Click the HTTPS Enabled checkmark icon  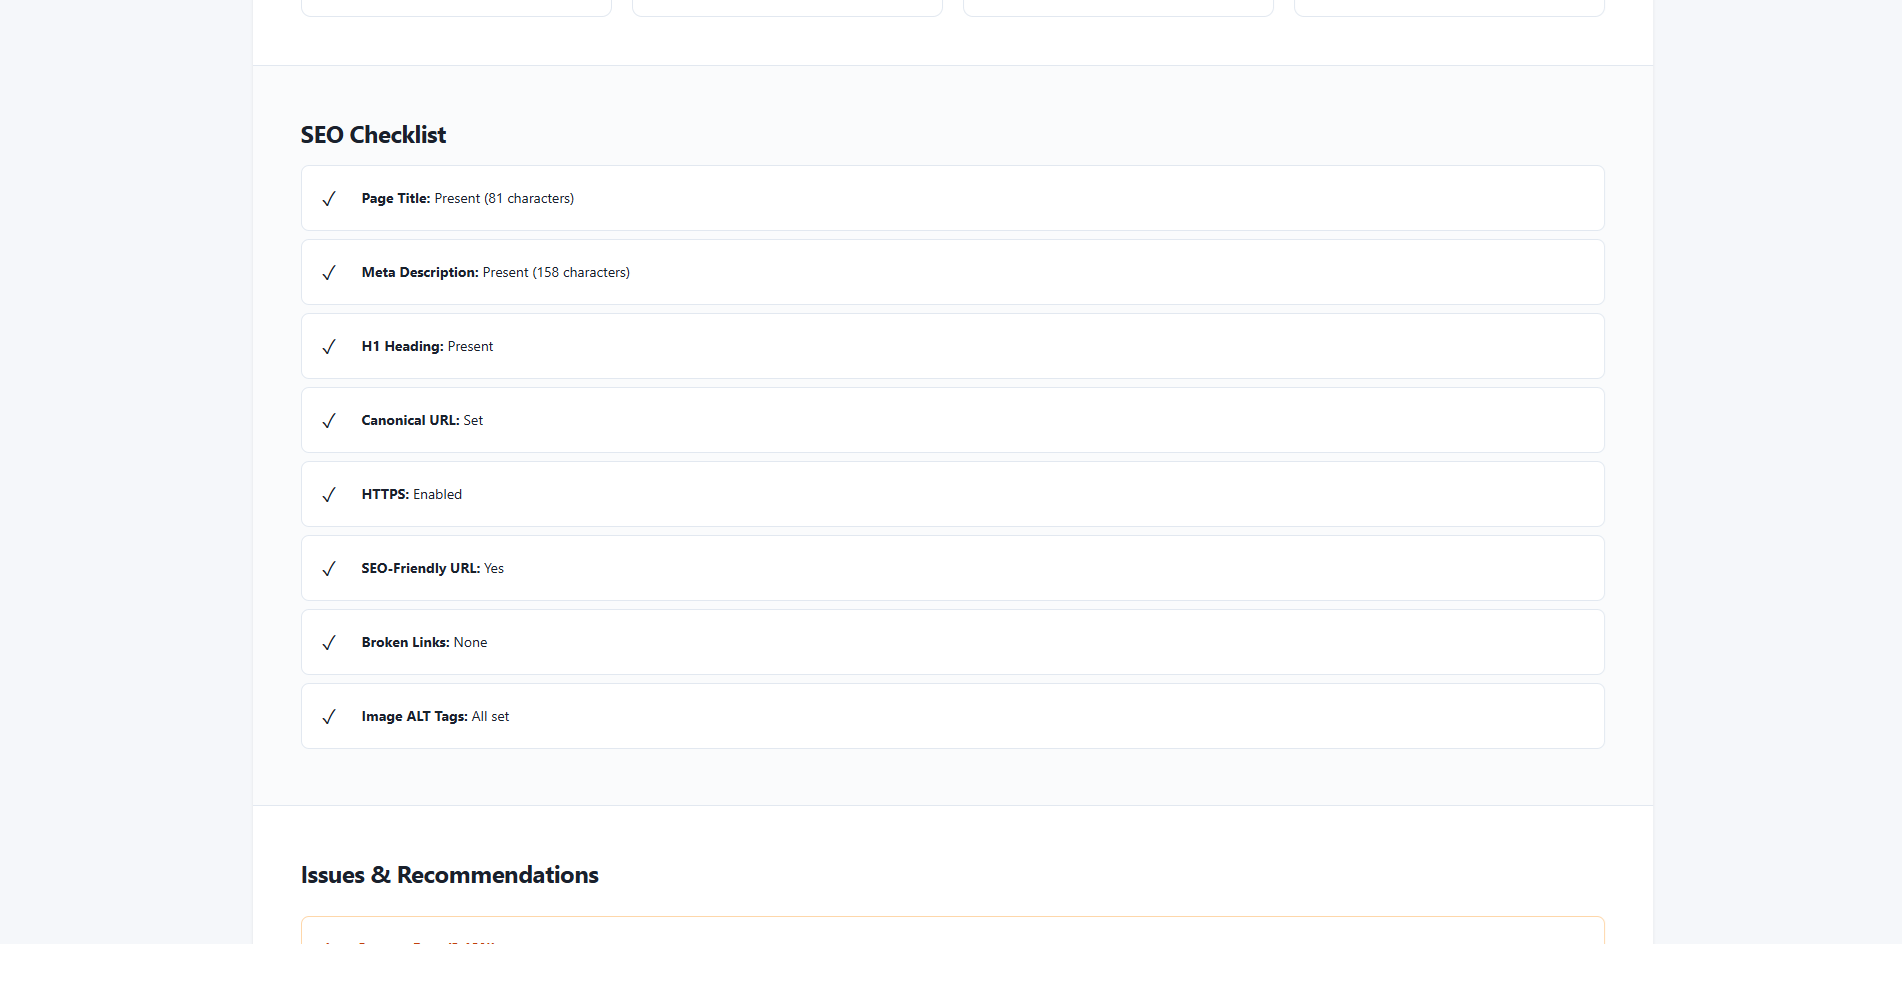point(328,495)
